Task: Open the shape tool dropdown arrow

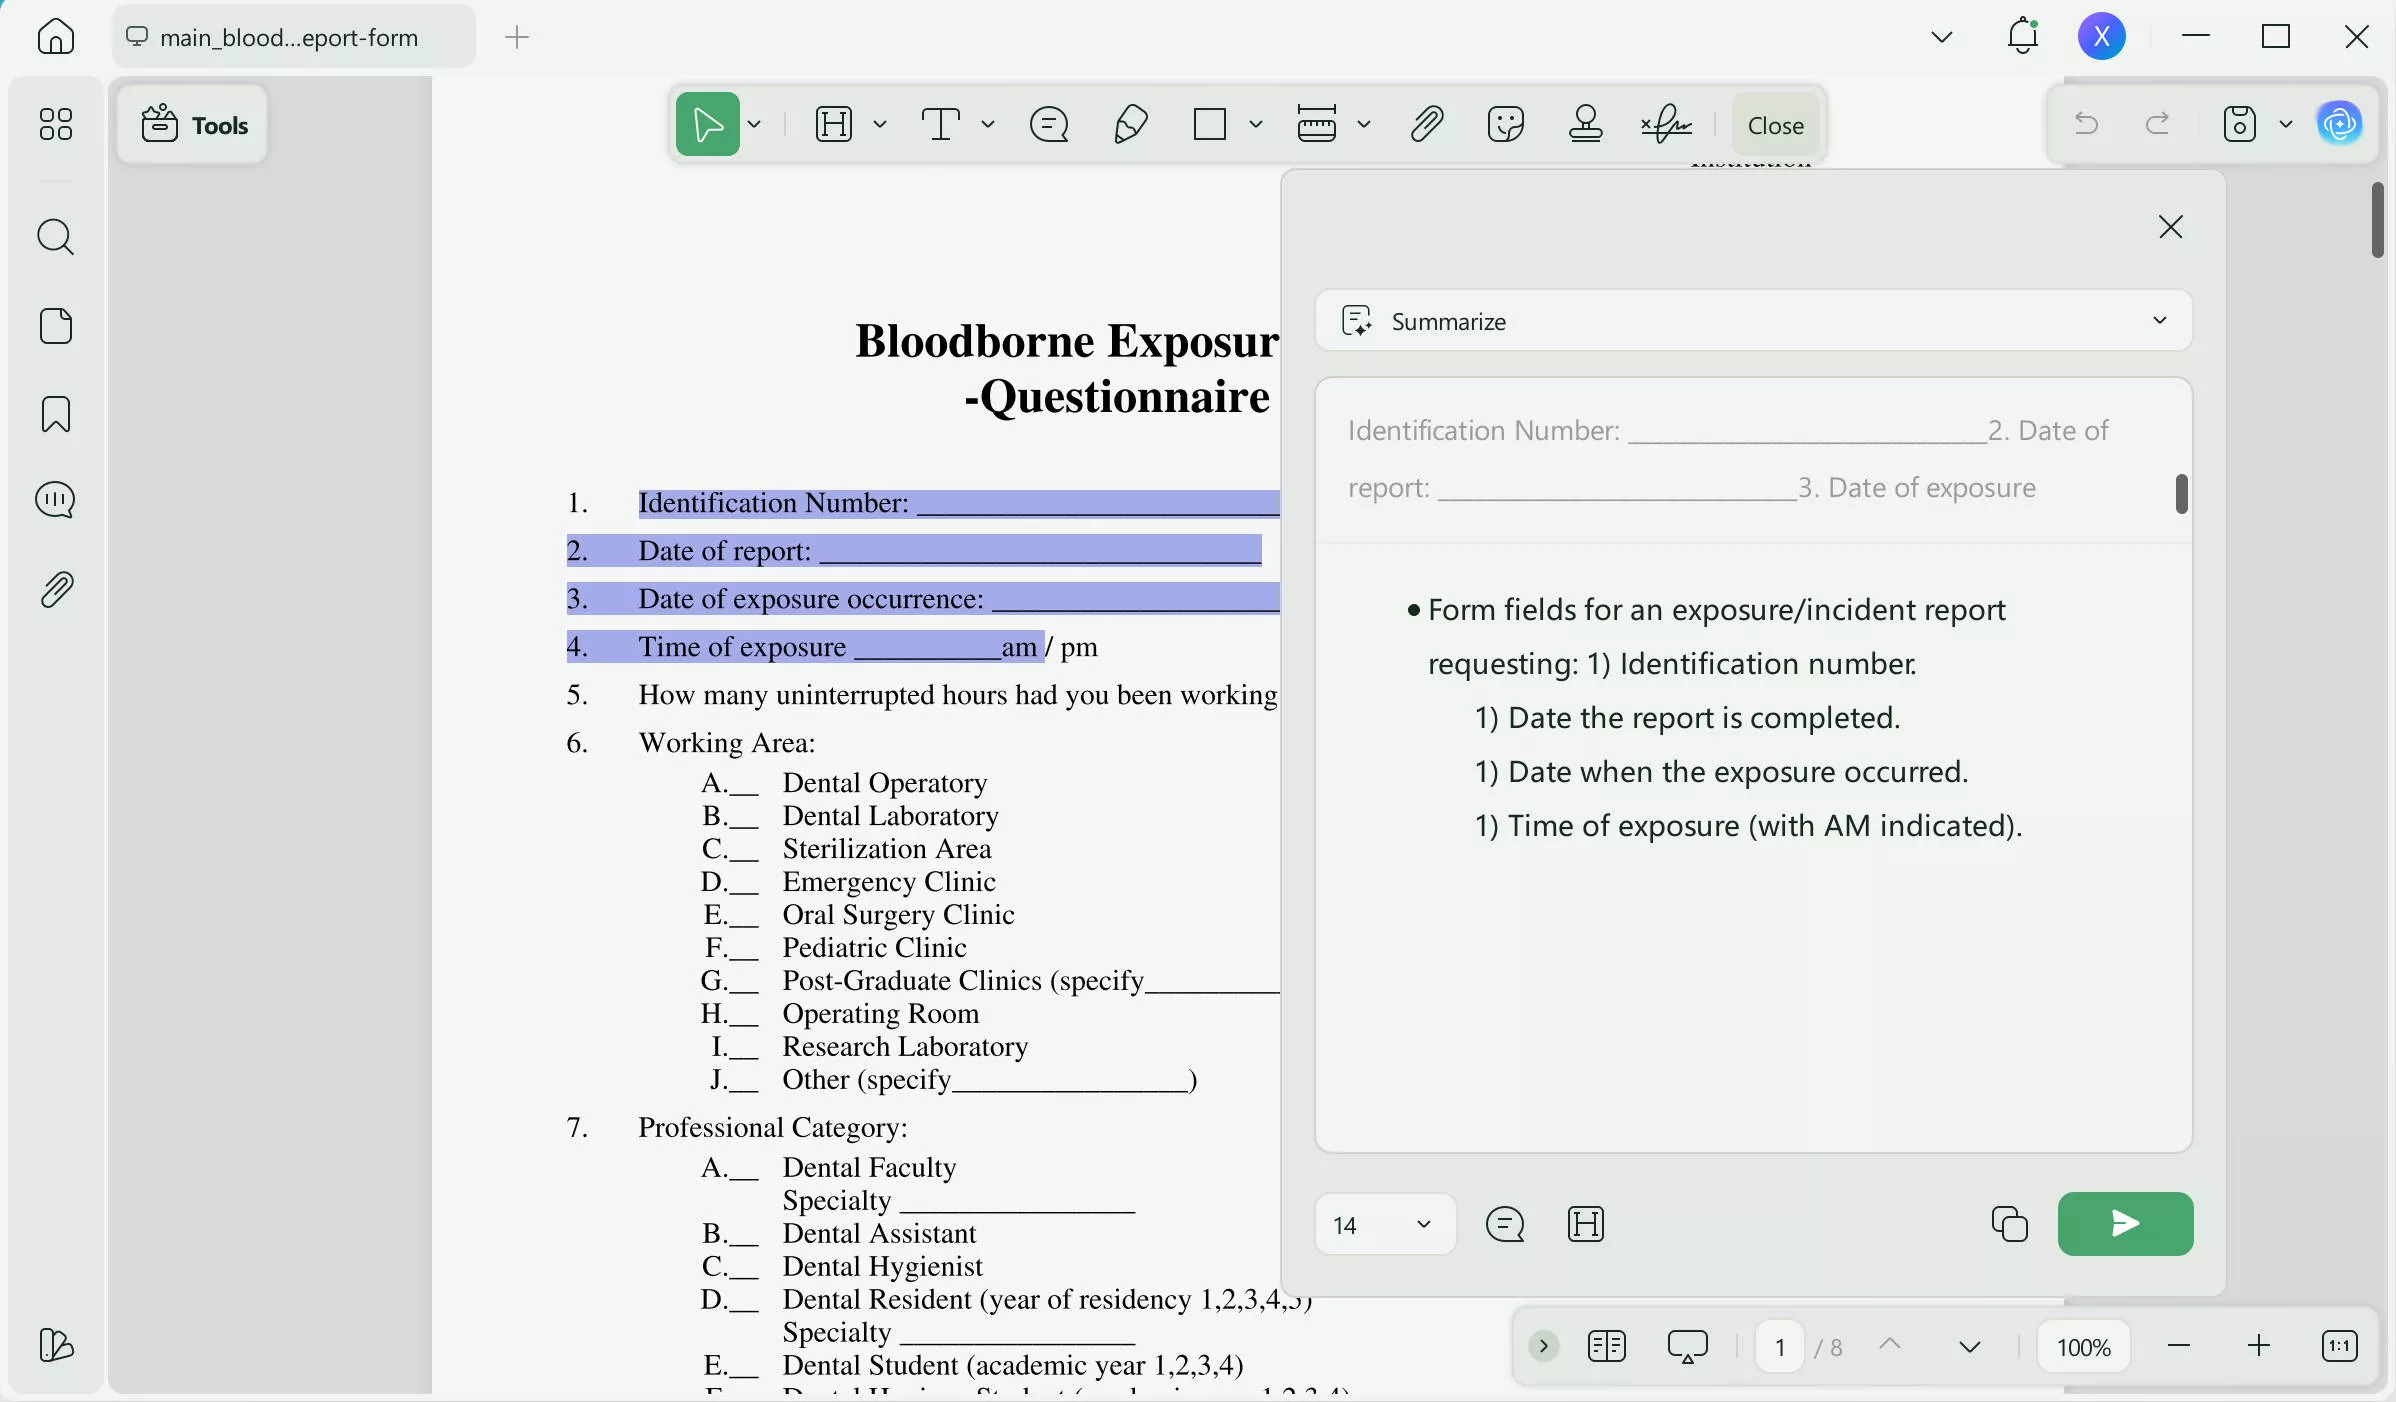Action: [1254, 124]
